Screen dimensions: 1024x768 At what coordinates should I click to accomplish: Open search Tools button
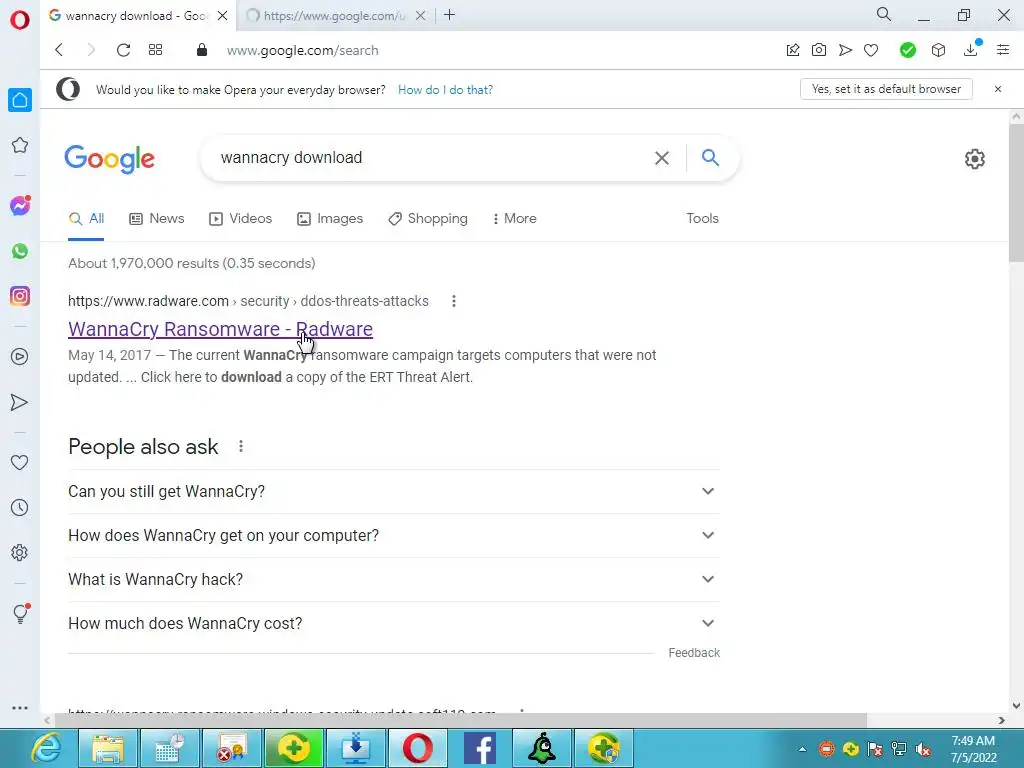(702, 219)
